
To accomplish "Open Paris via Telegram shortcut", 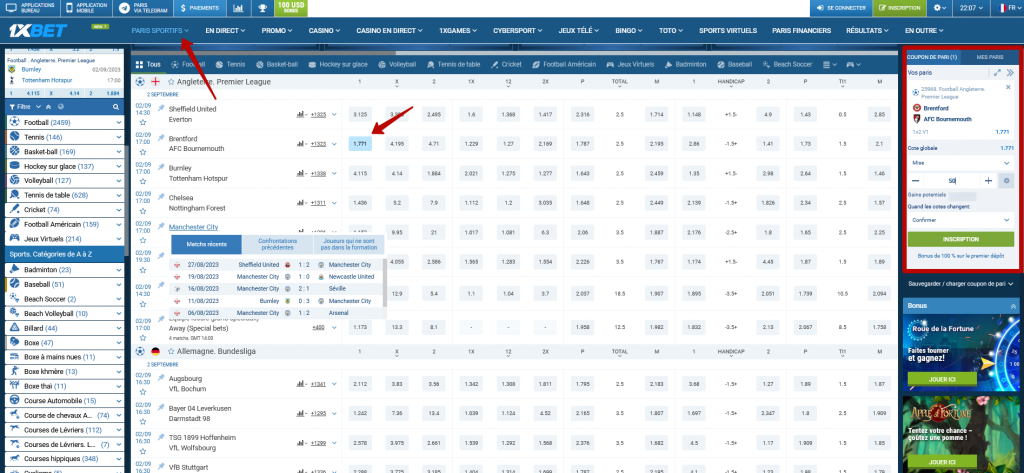I will click(142, 8).
